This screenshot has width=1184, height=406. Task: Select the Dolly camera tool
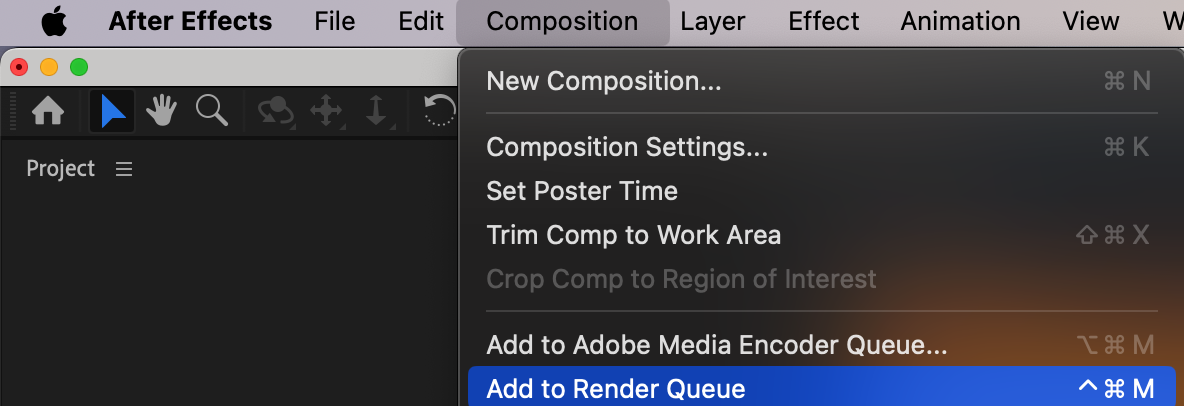(x=376, y=111)
